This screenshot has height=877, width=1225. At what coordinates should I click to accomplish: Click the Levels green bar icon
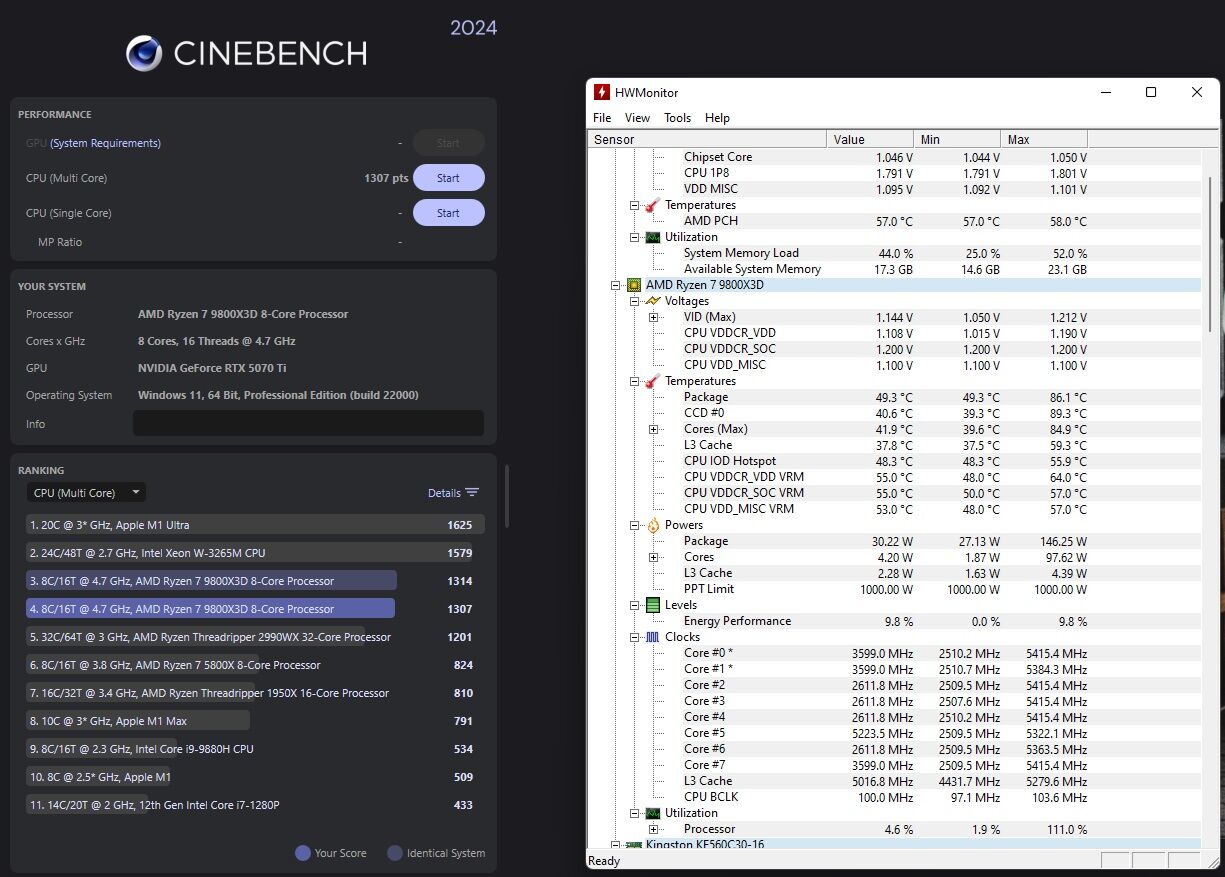(x=653, y=605)
